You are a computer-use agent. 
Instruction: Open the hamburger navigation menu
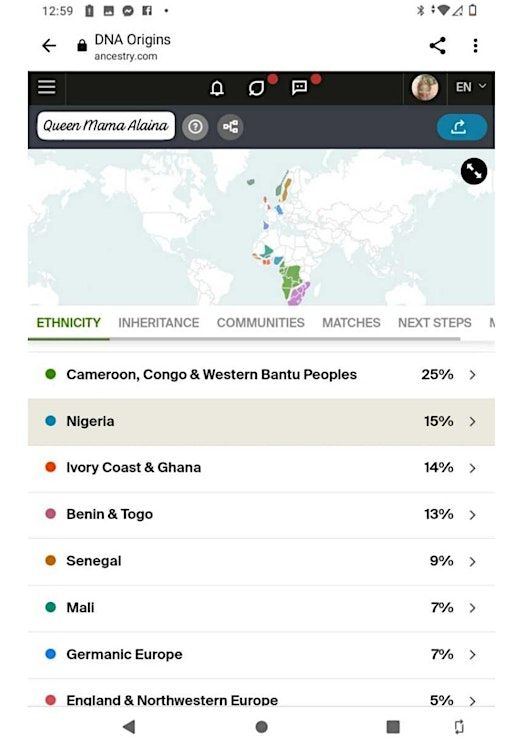(x=47, y=87)
